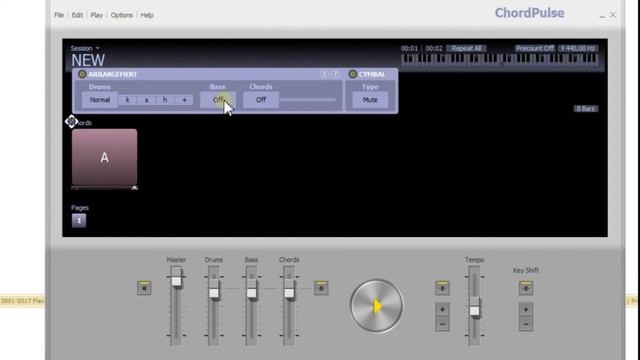
Task: Click the 440.00 Hz tuning button
Action: click(x=578, y=48)
